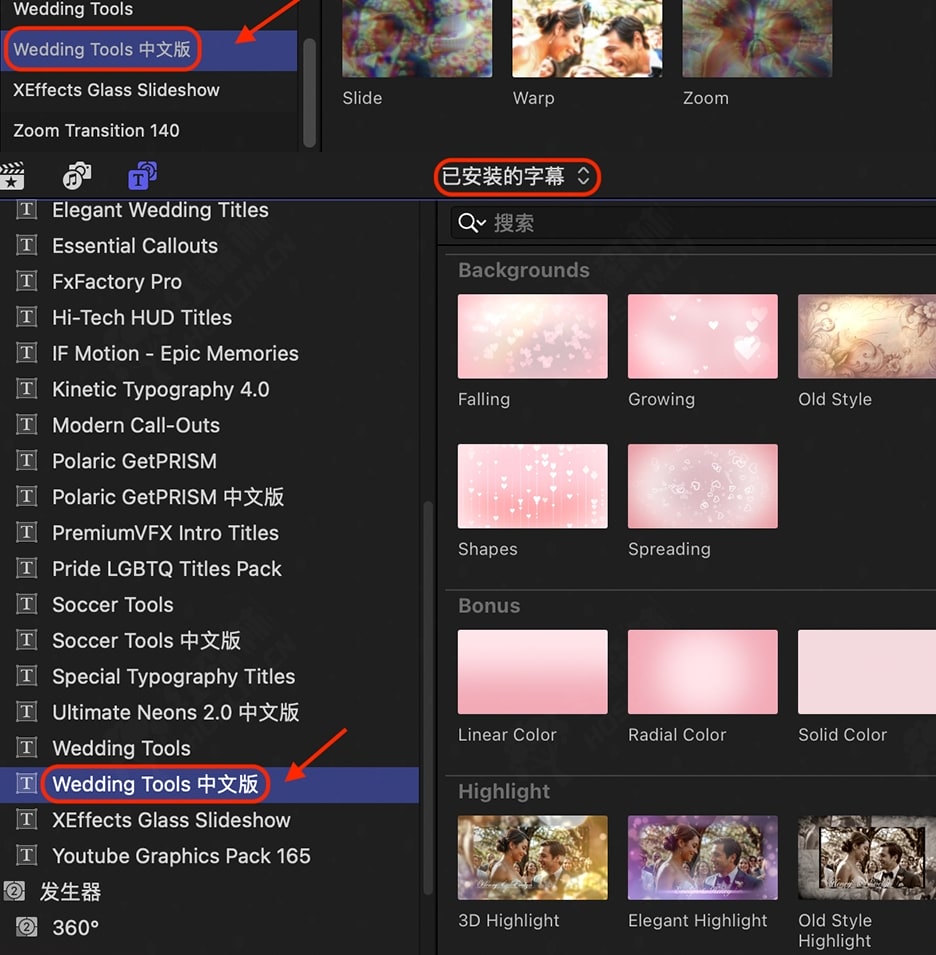The image size is (936, 955).
Task: Select the Essential Callouts category
Action: coord(209,245)
